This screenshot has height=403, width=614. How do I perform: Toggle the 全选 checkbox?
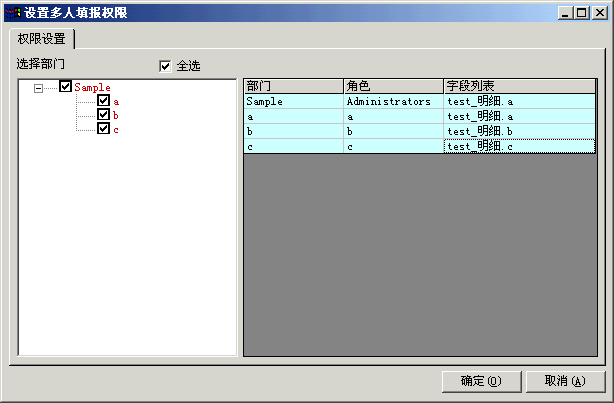(165, 66)
